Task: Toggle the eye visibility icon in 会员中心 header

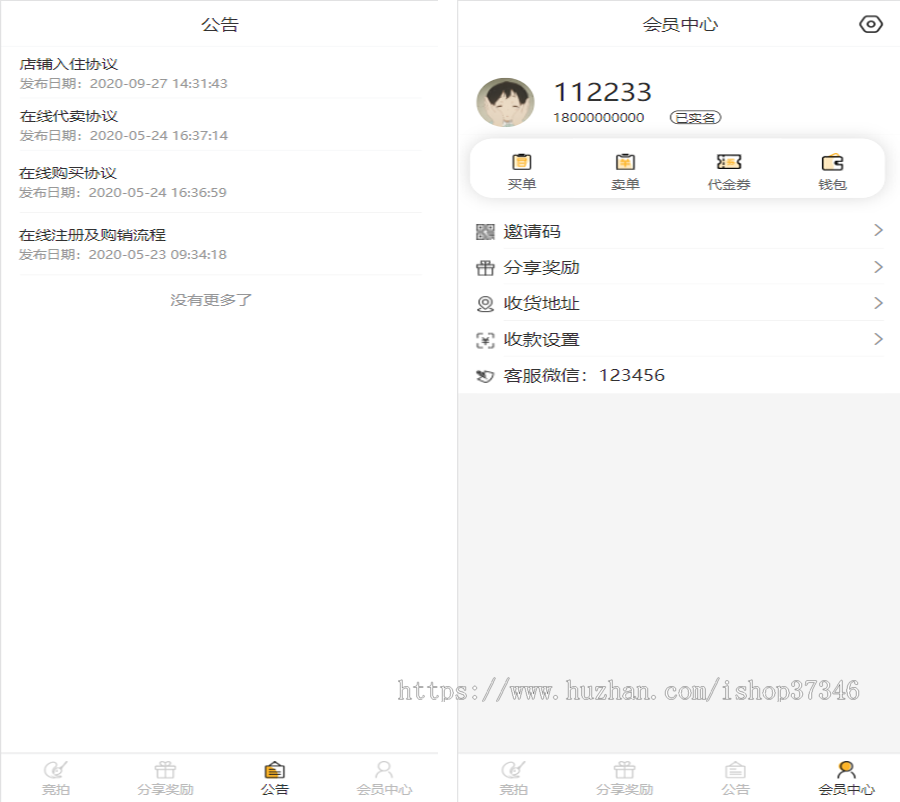Action: 870,24
